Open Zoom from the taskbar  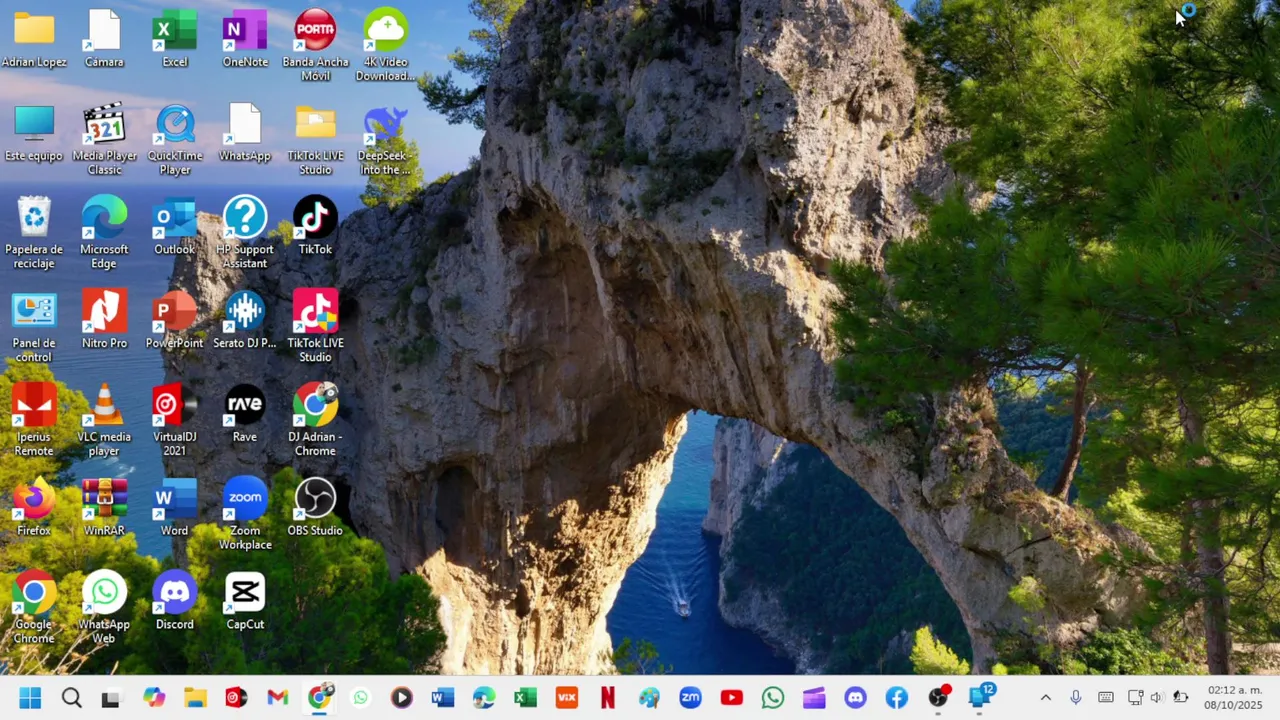(690, 698)
